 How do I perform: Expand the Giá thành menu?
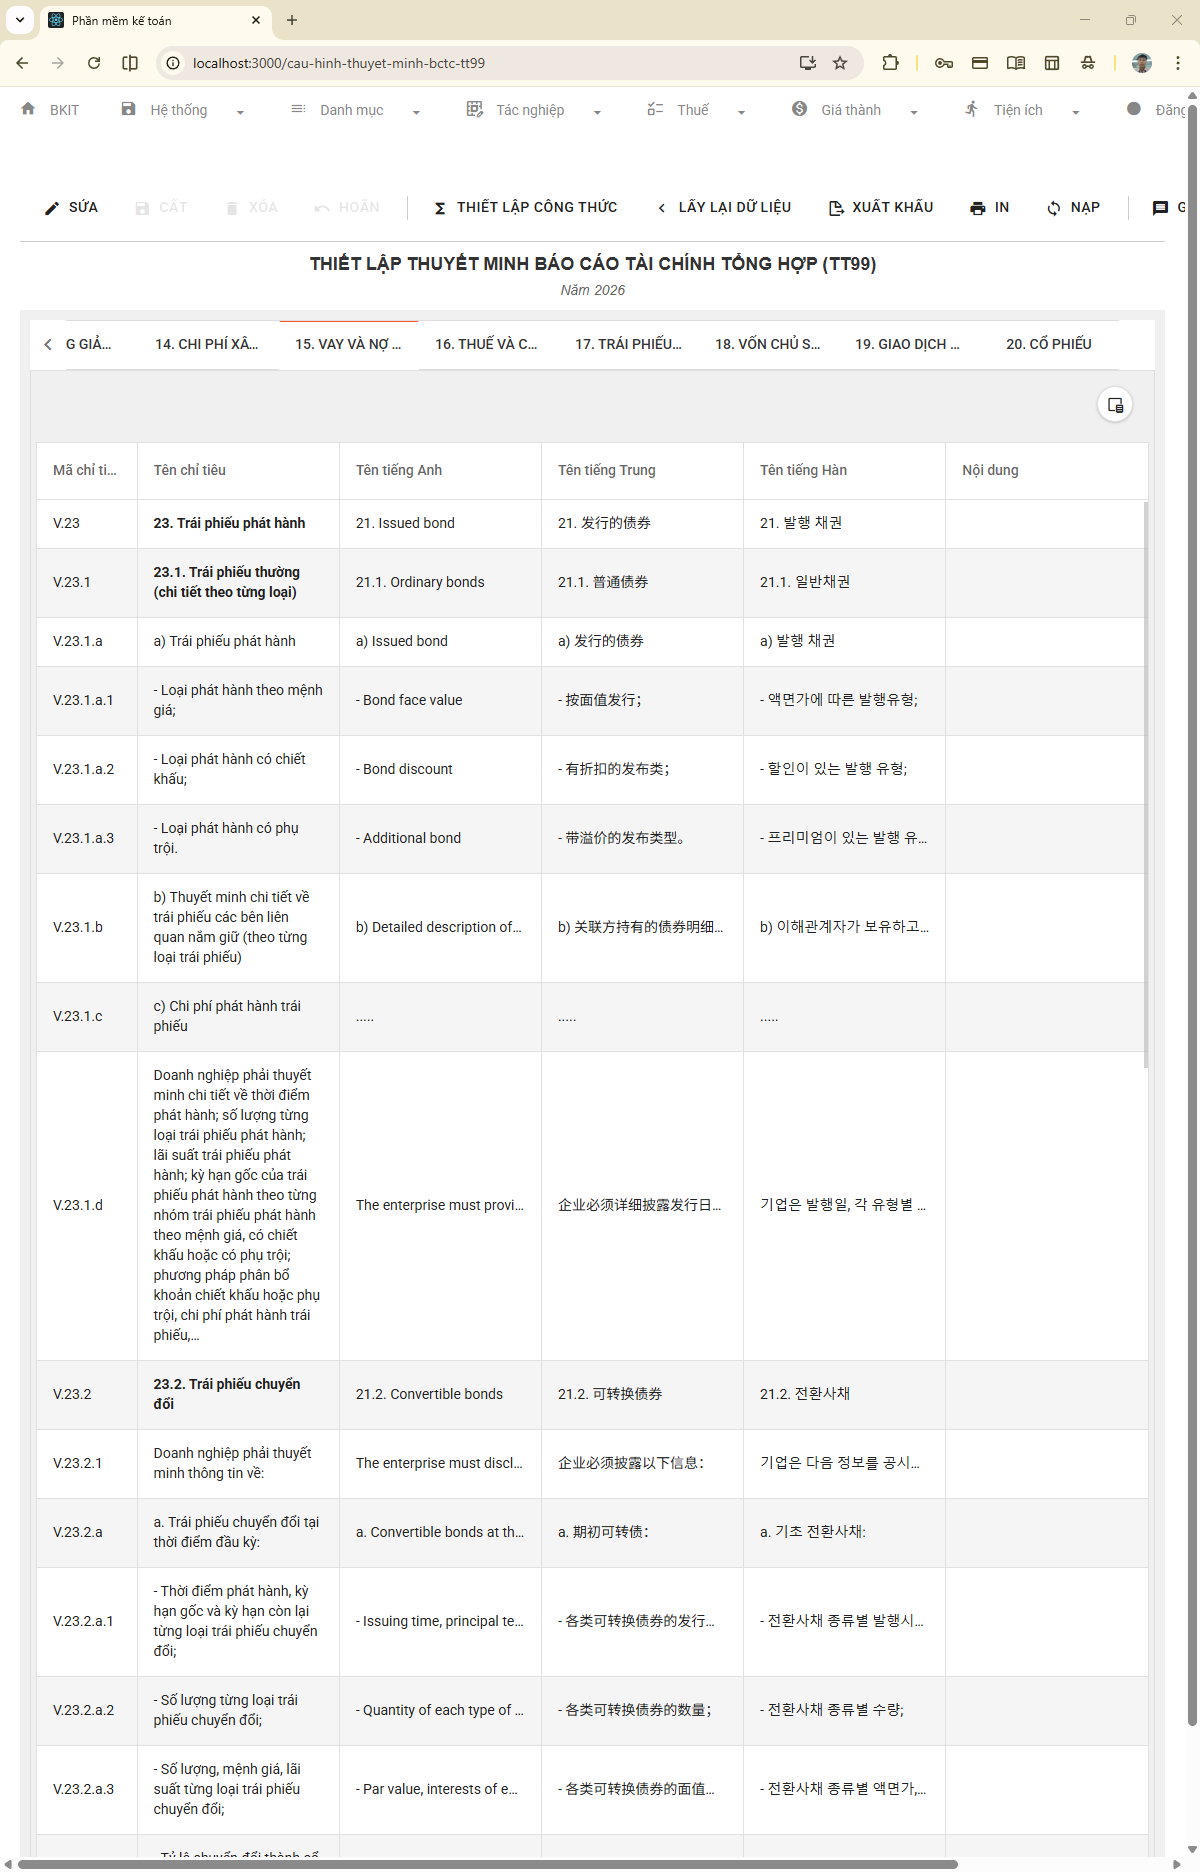coord(854,110)
